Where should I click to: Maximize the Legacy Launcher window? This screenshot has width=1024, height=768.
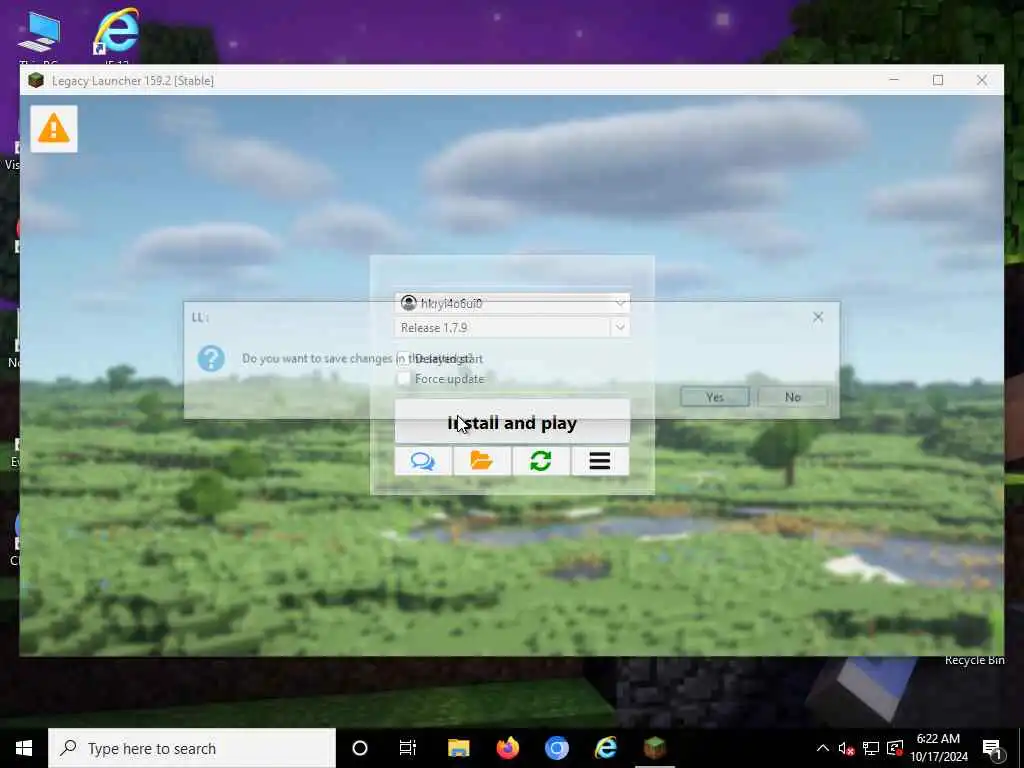(x=938, y=80)
